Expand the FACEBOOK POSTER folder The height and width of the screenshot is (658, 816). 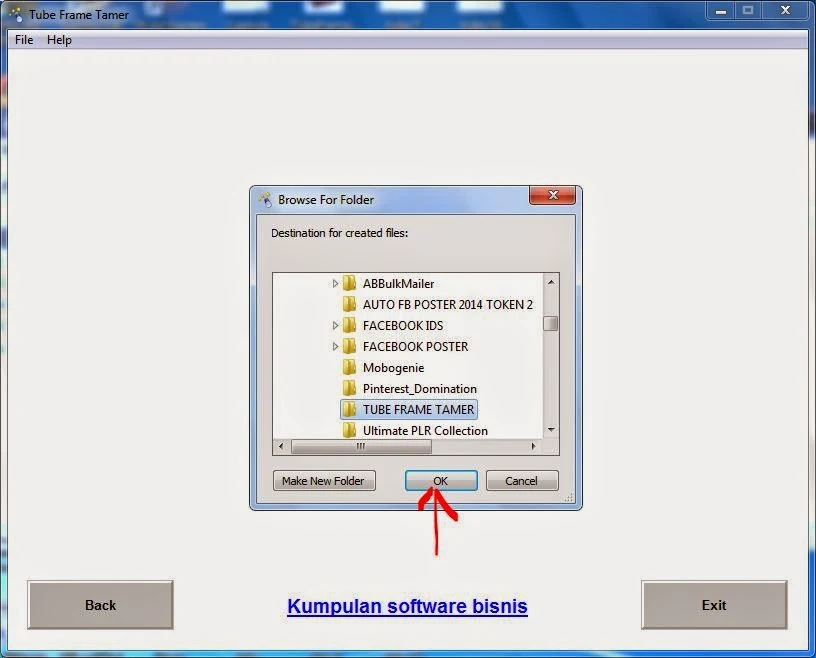[335, 346]
